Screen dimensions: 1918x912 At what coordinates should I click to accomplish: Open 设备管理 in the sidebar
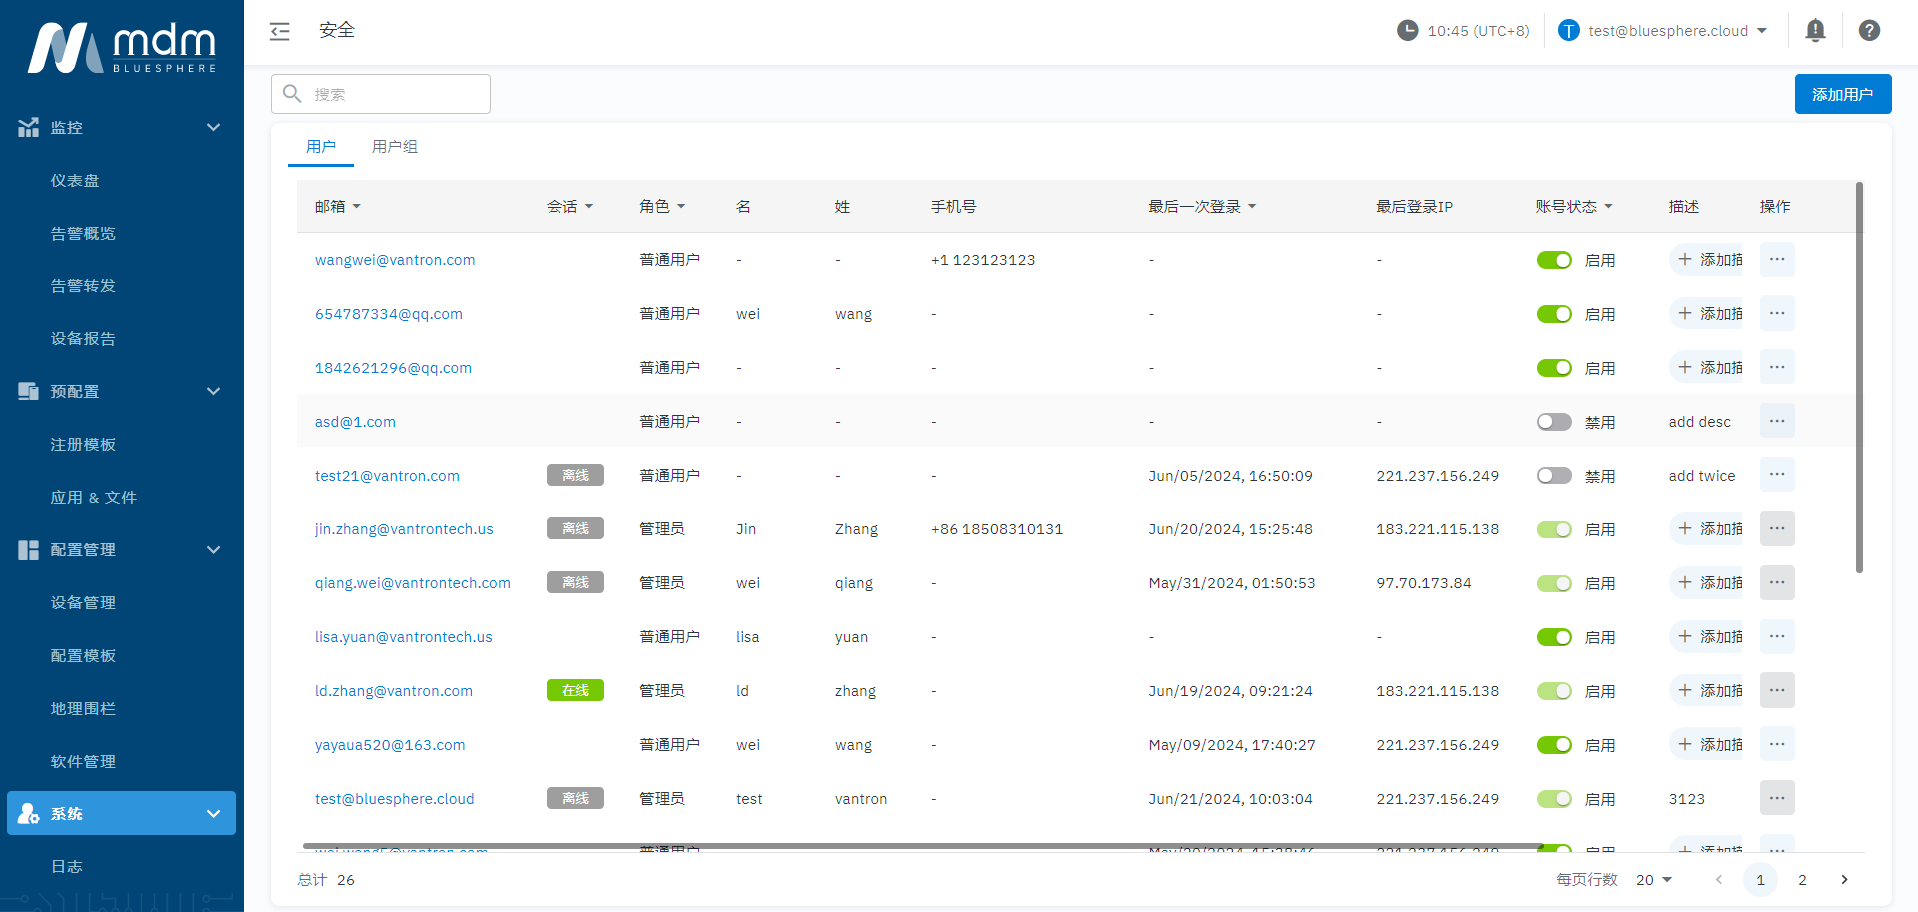(83, 603)
